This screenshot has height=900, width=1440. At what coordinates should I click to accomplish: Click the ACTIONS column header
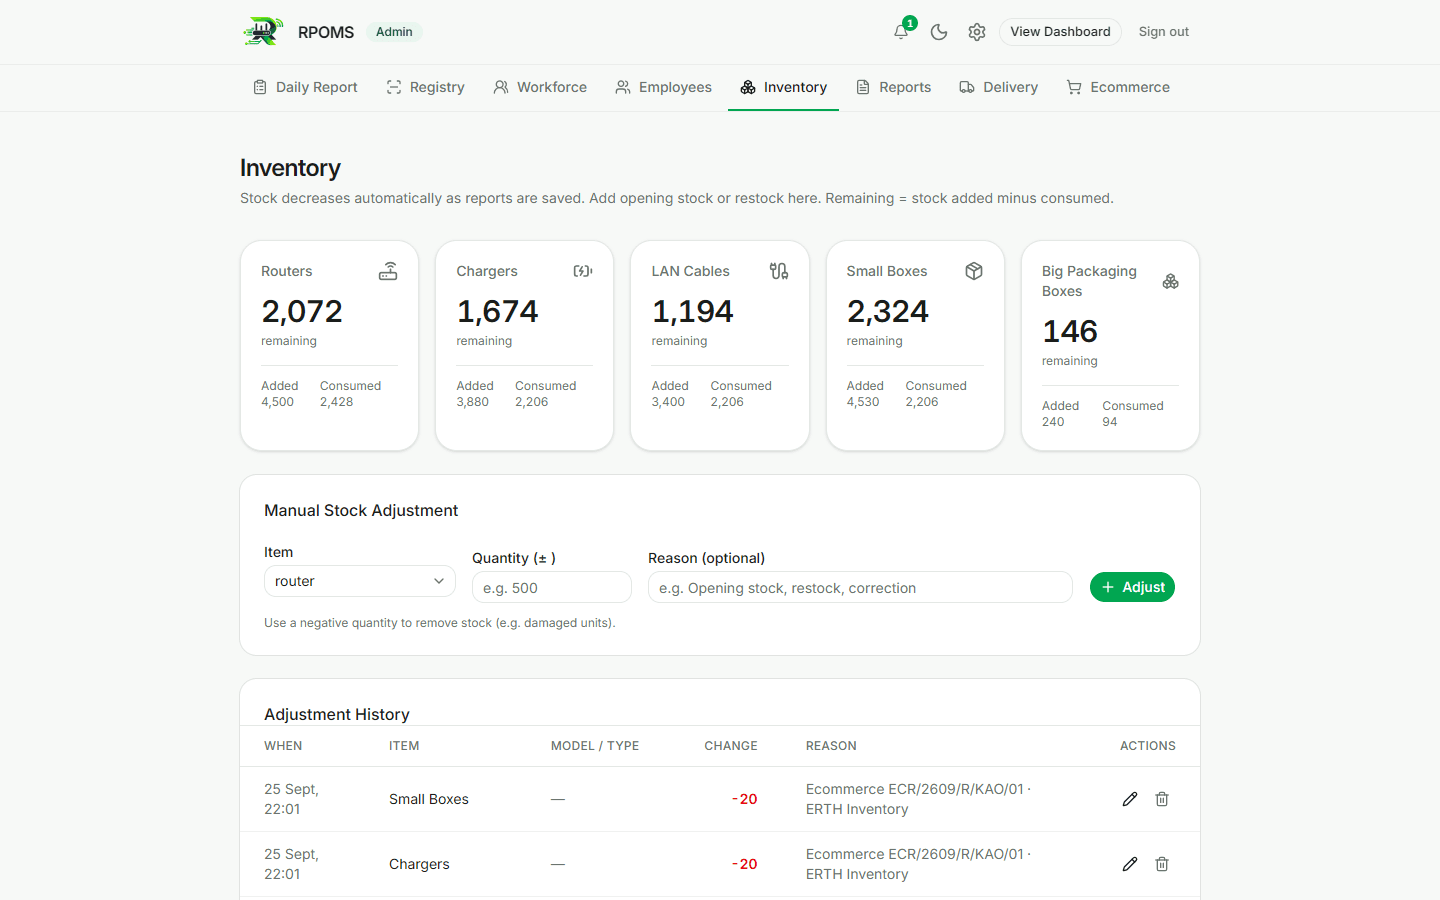tap(1148, 746)
